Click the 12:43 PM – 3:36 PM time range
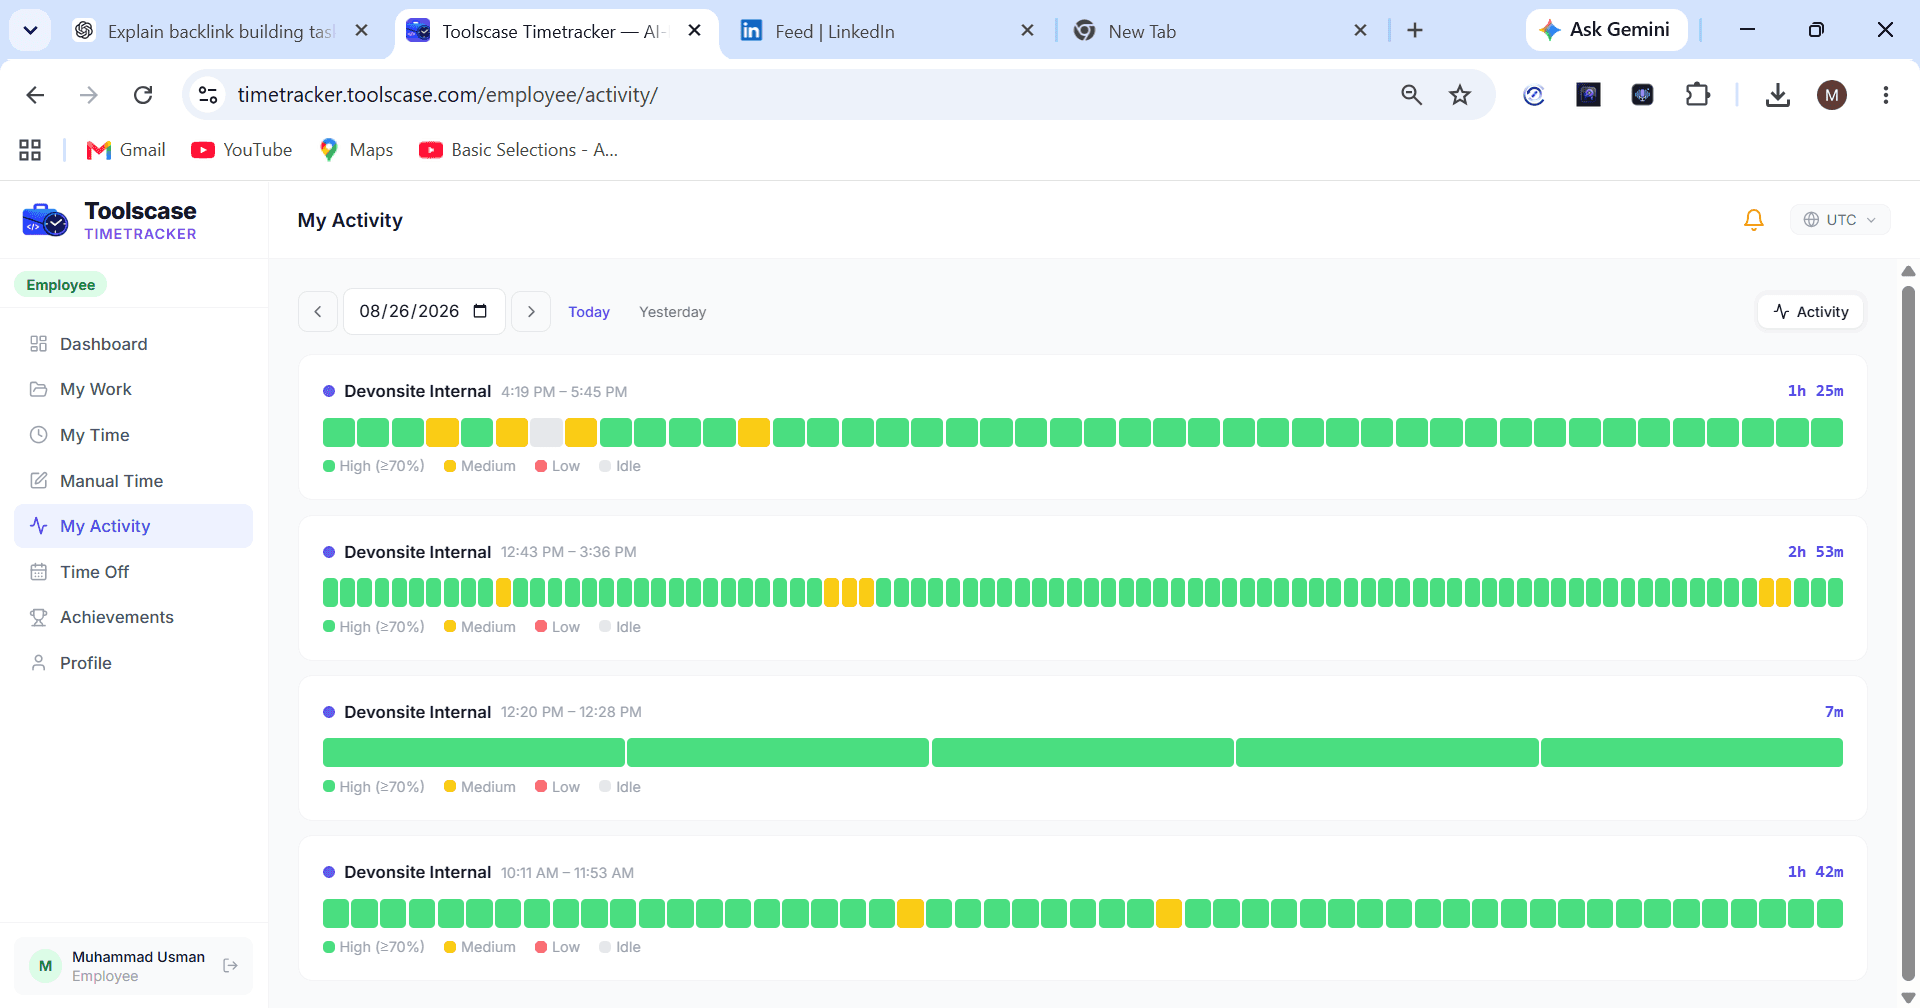 pyautogui.click(x=569, y=552)
